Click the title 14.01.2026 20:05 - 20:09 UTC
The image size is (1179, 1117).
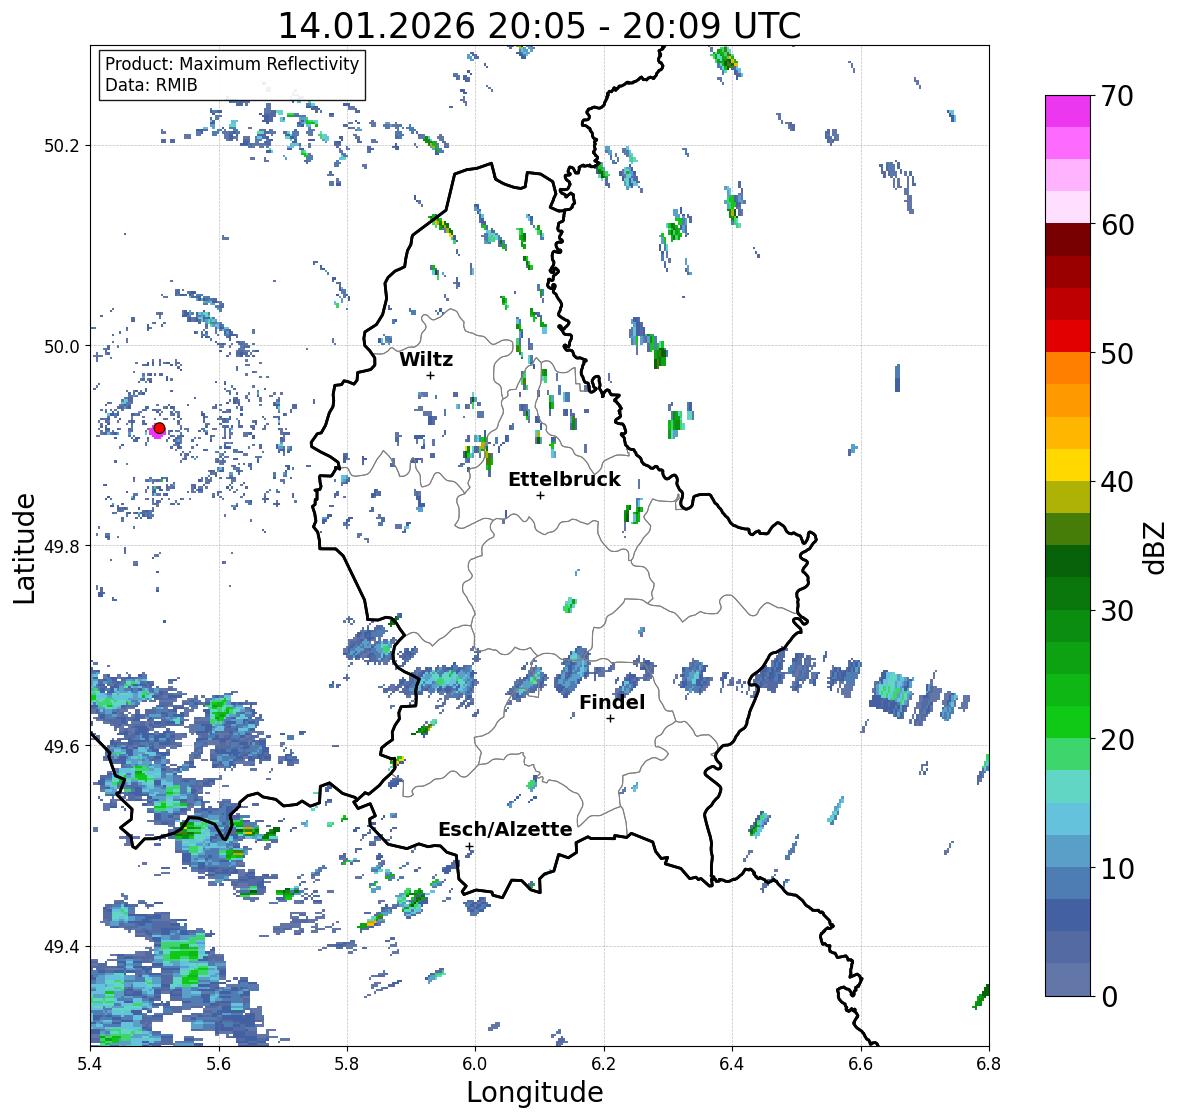point(539,26)
